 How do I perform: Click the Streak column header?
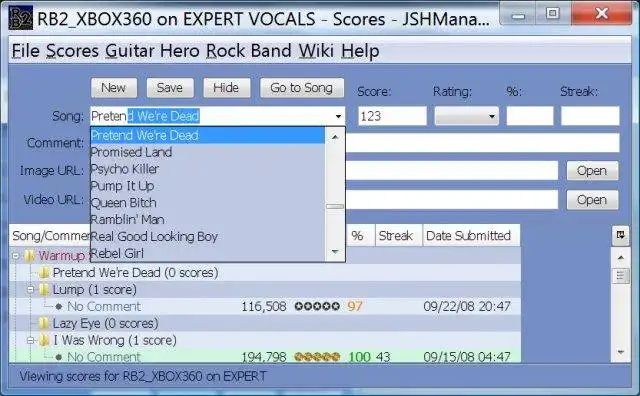(x=399, y=236)
